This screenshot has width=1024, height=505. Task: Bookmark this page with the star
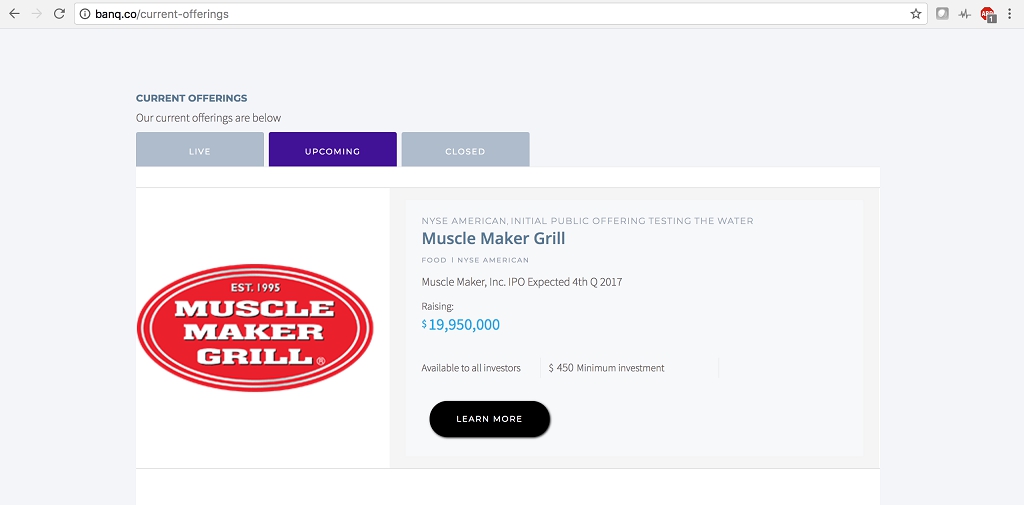915,14
